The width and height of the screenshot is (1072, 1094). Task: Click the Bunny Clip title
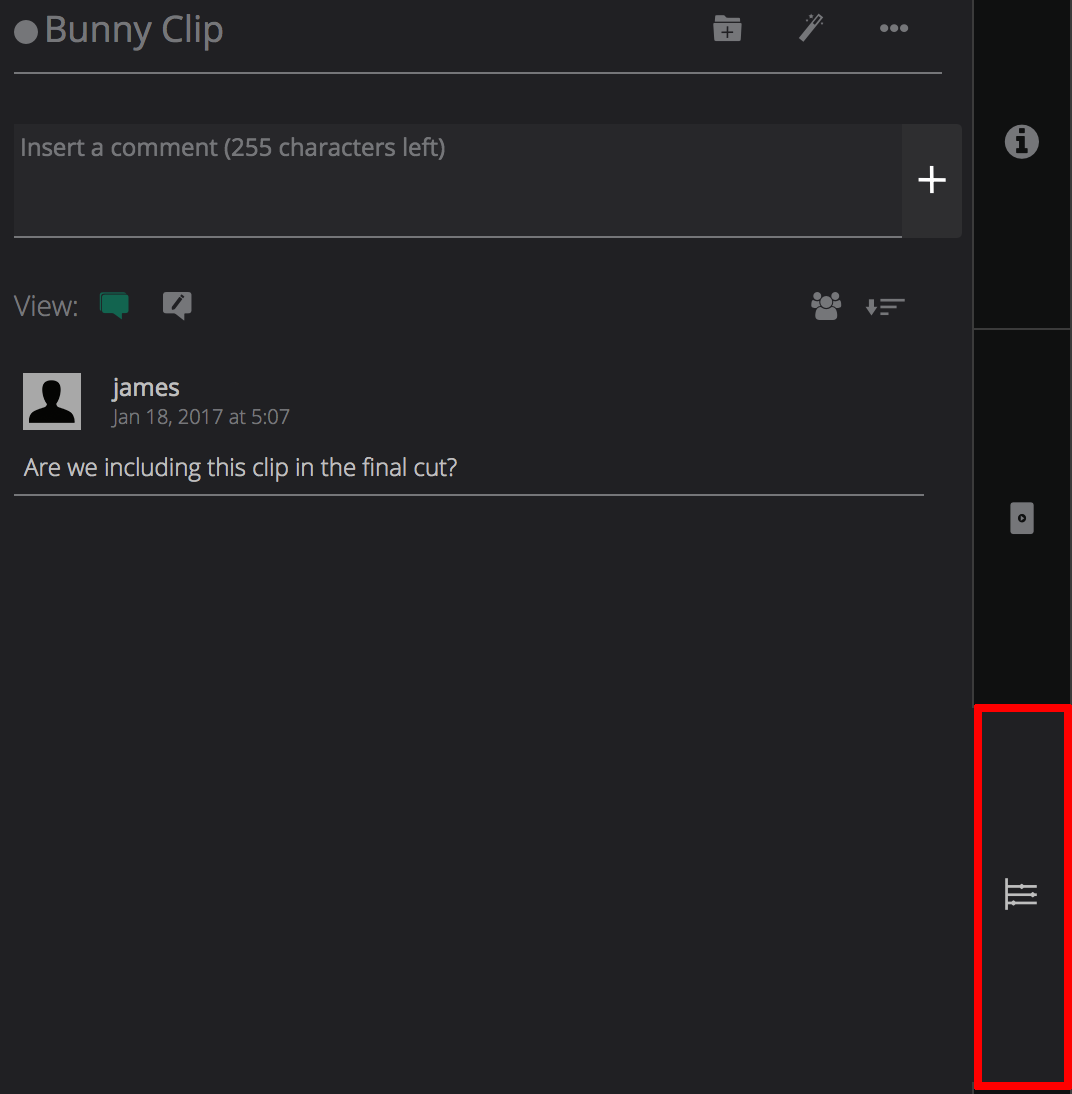[134, 30]
